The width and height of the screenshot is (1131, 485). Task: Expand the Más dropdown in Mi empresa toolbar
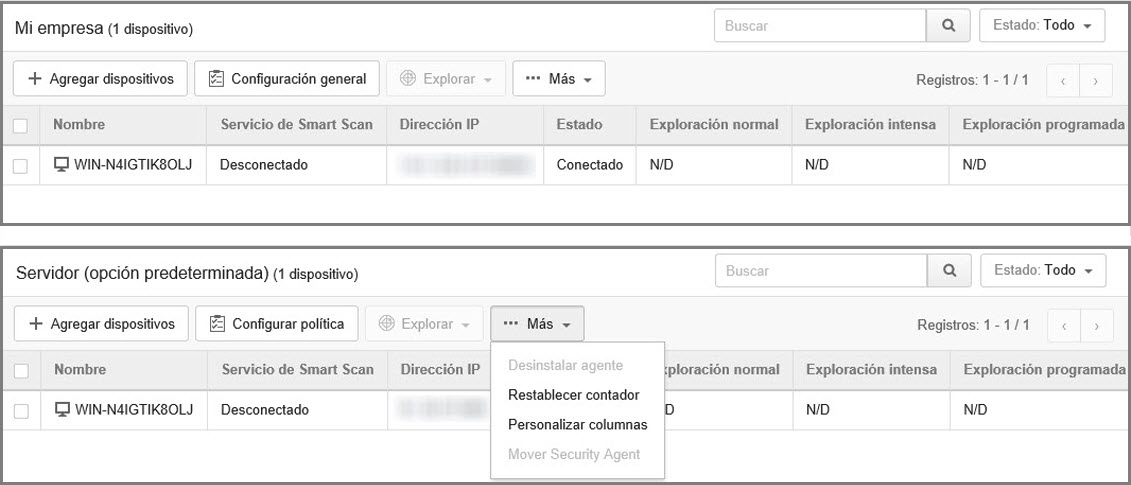[558, 78]
